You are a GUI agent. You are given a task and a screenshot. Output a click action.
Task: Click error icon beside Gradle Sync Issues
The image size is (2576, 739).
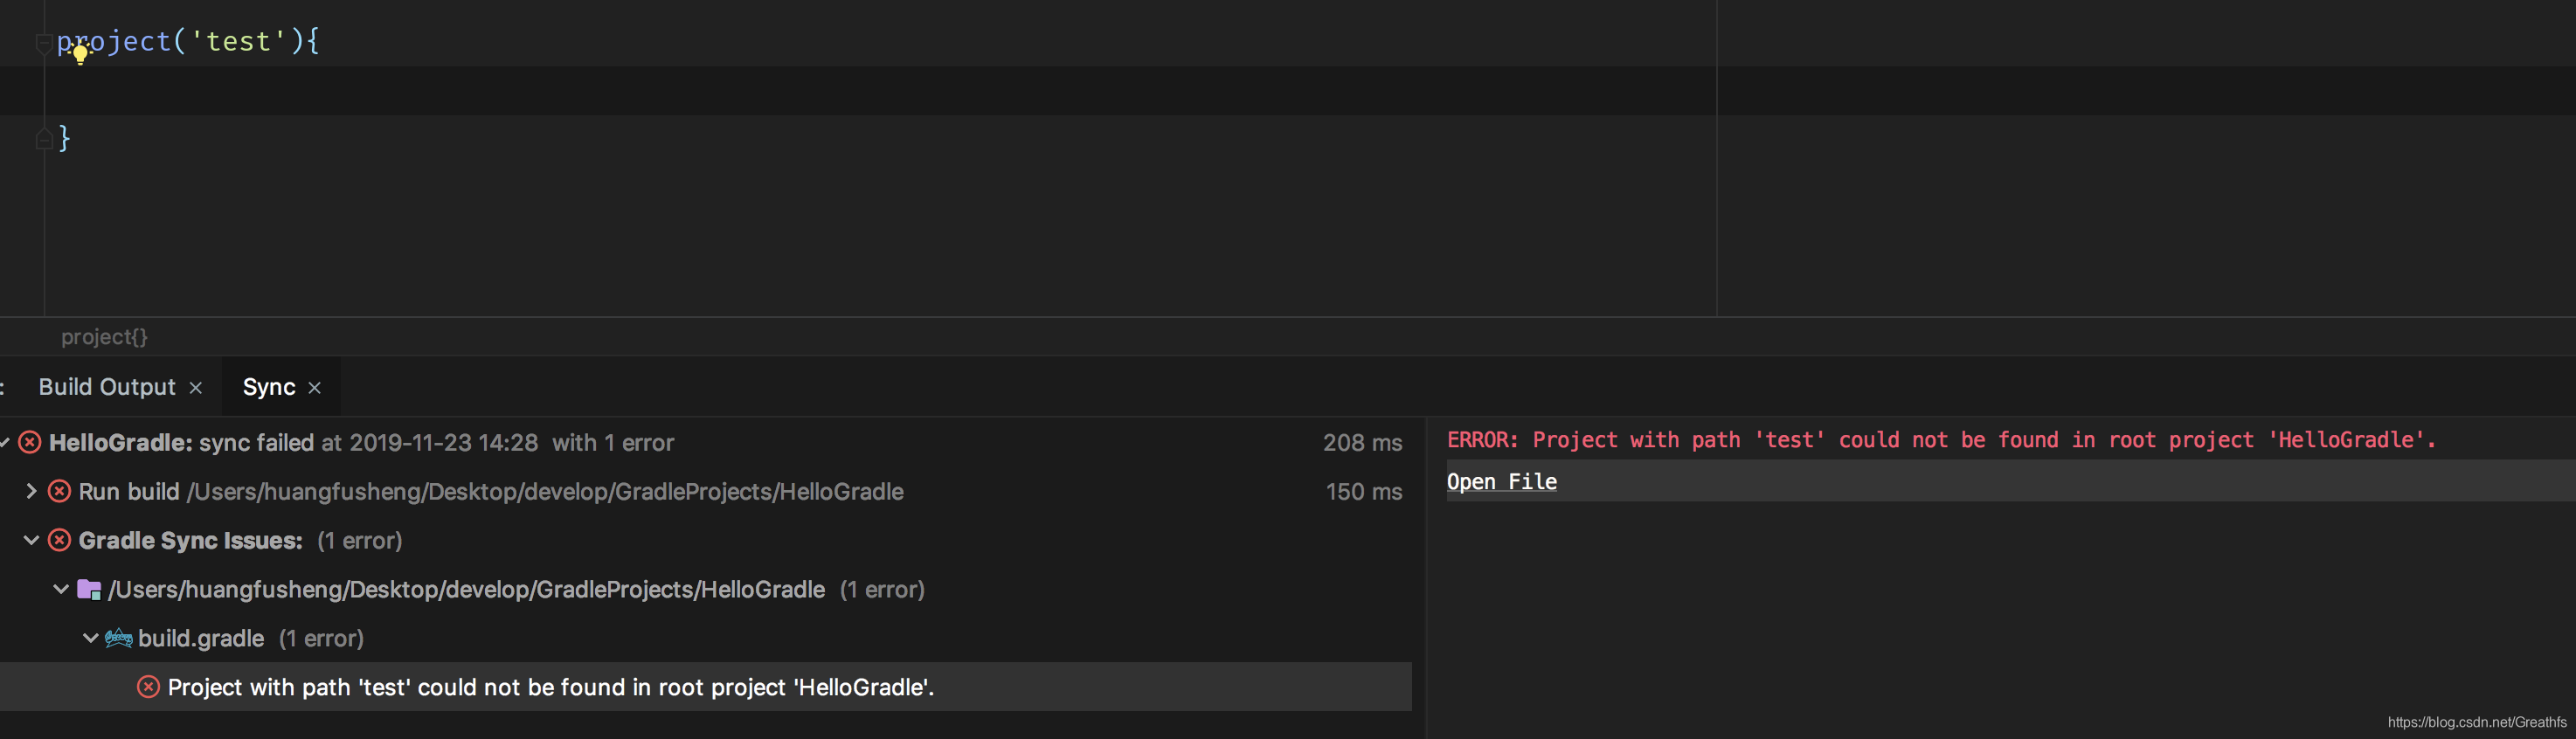click(60, 540)
